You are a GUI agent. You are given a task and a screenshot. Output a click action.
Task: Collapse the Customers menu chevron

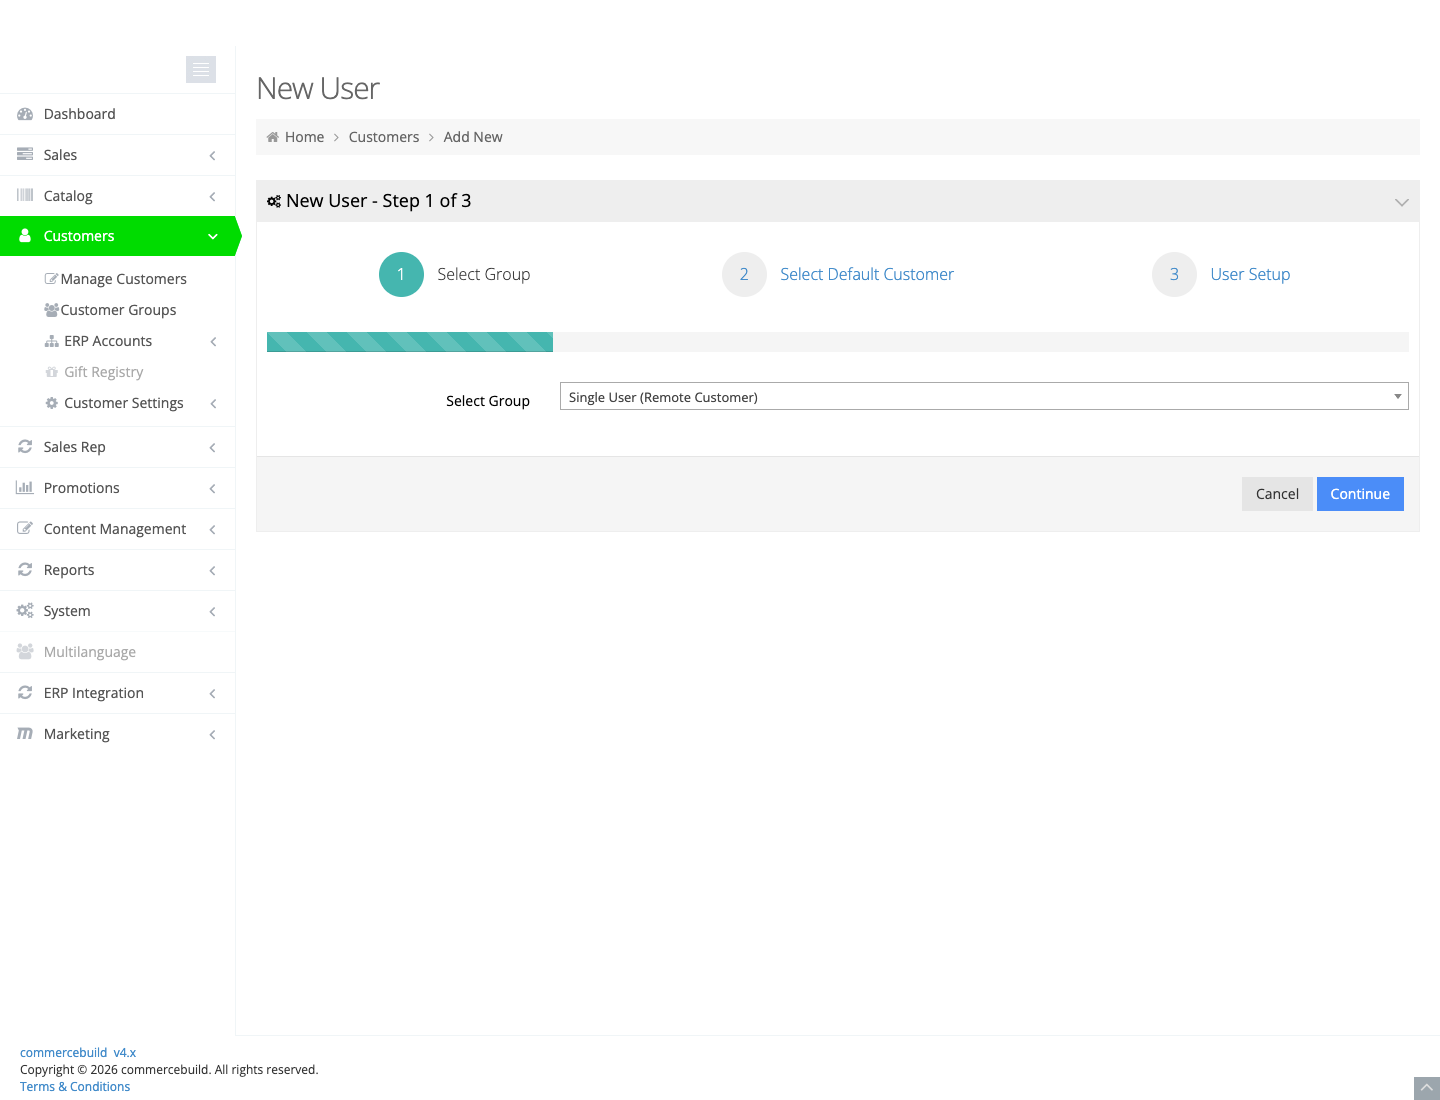[213, 237]
